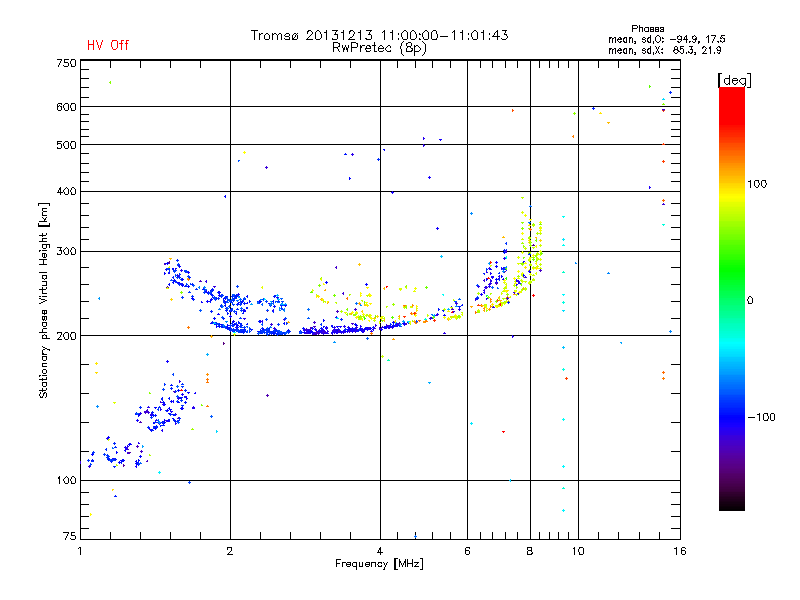Click the colorbar phase color scale
This screenshot has width=800, height=600.
pyautogui.click(x=732, y=298)
